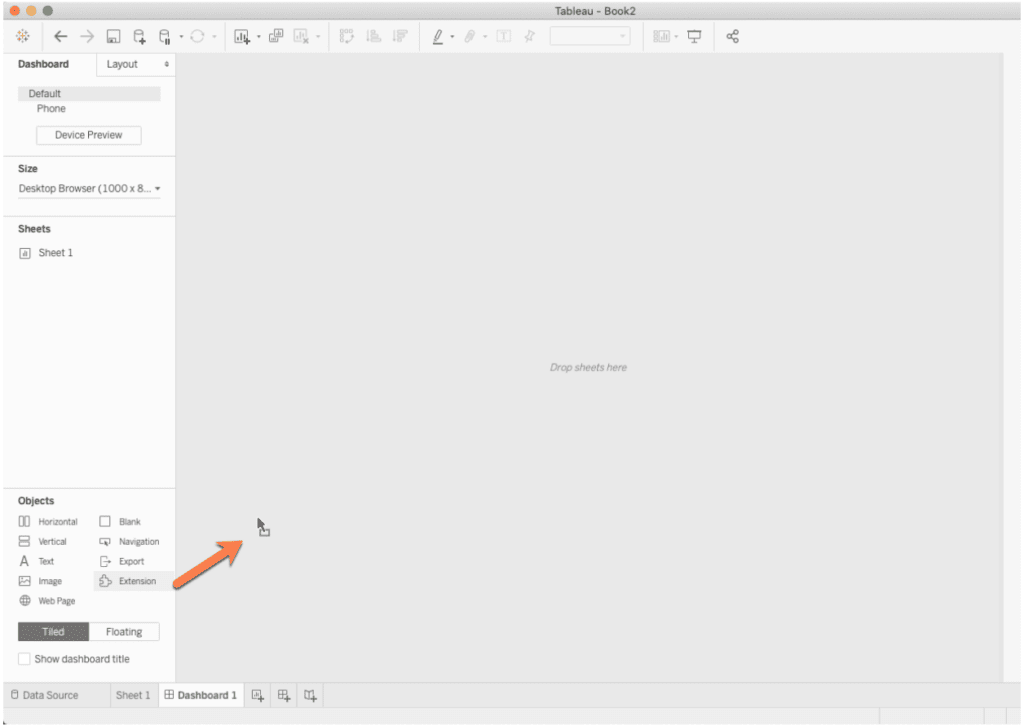Click New Dashboard icon in bottom tab bar
Image resolution: width=1024 pixels, height=726 pixels.
(284, 696)
